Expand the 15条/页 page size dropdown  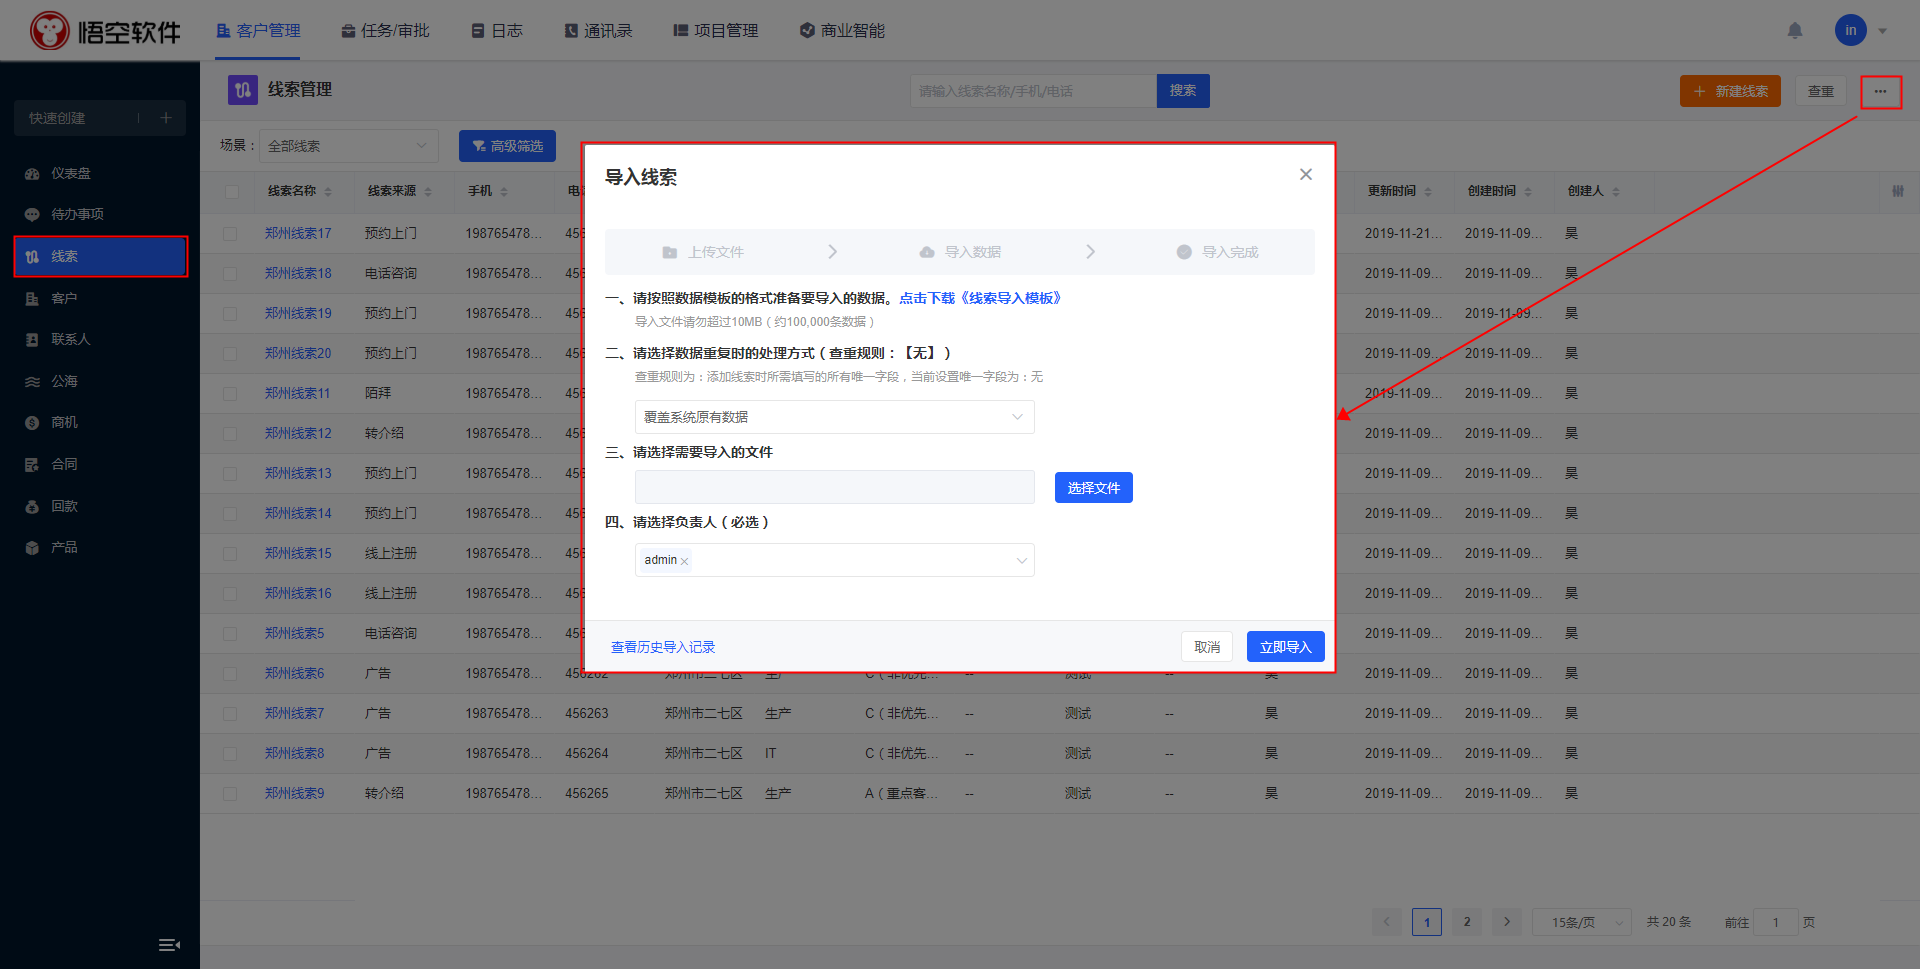coord(1581,922)
